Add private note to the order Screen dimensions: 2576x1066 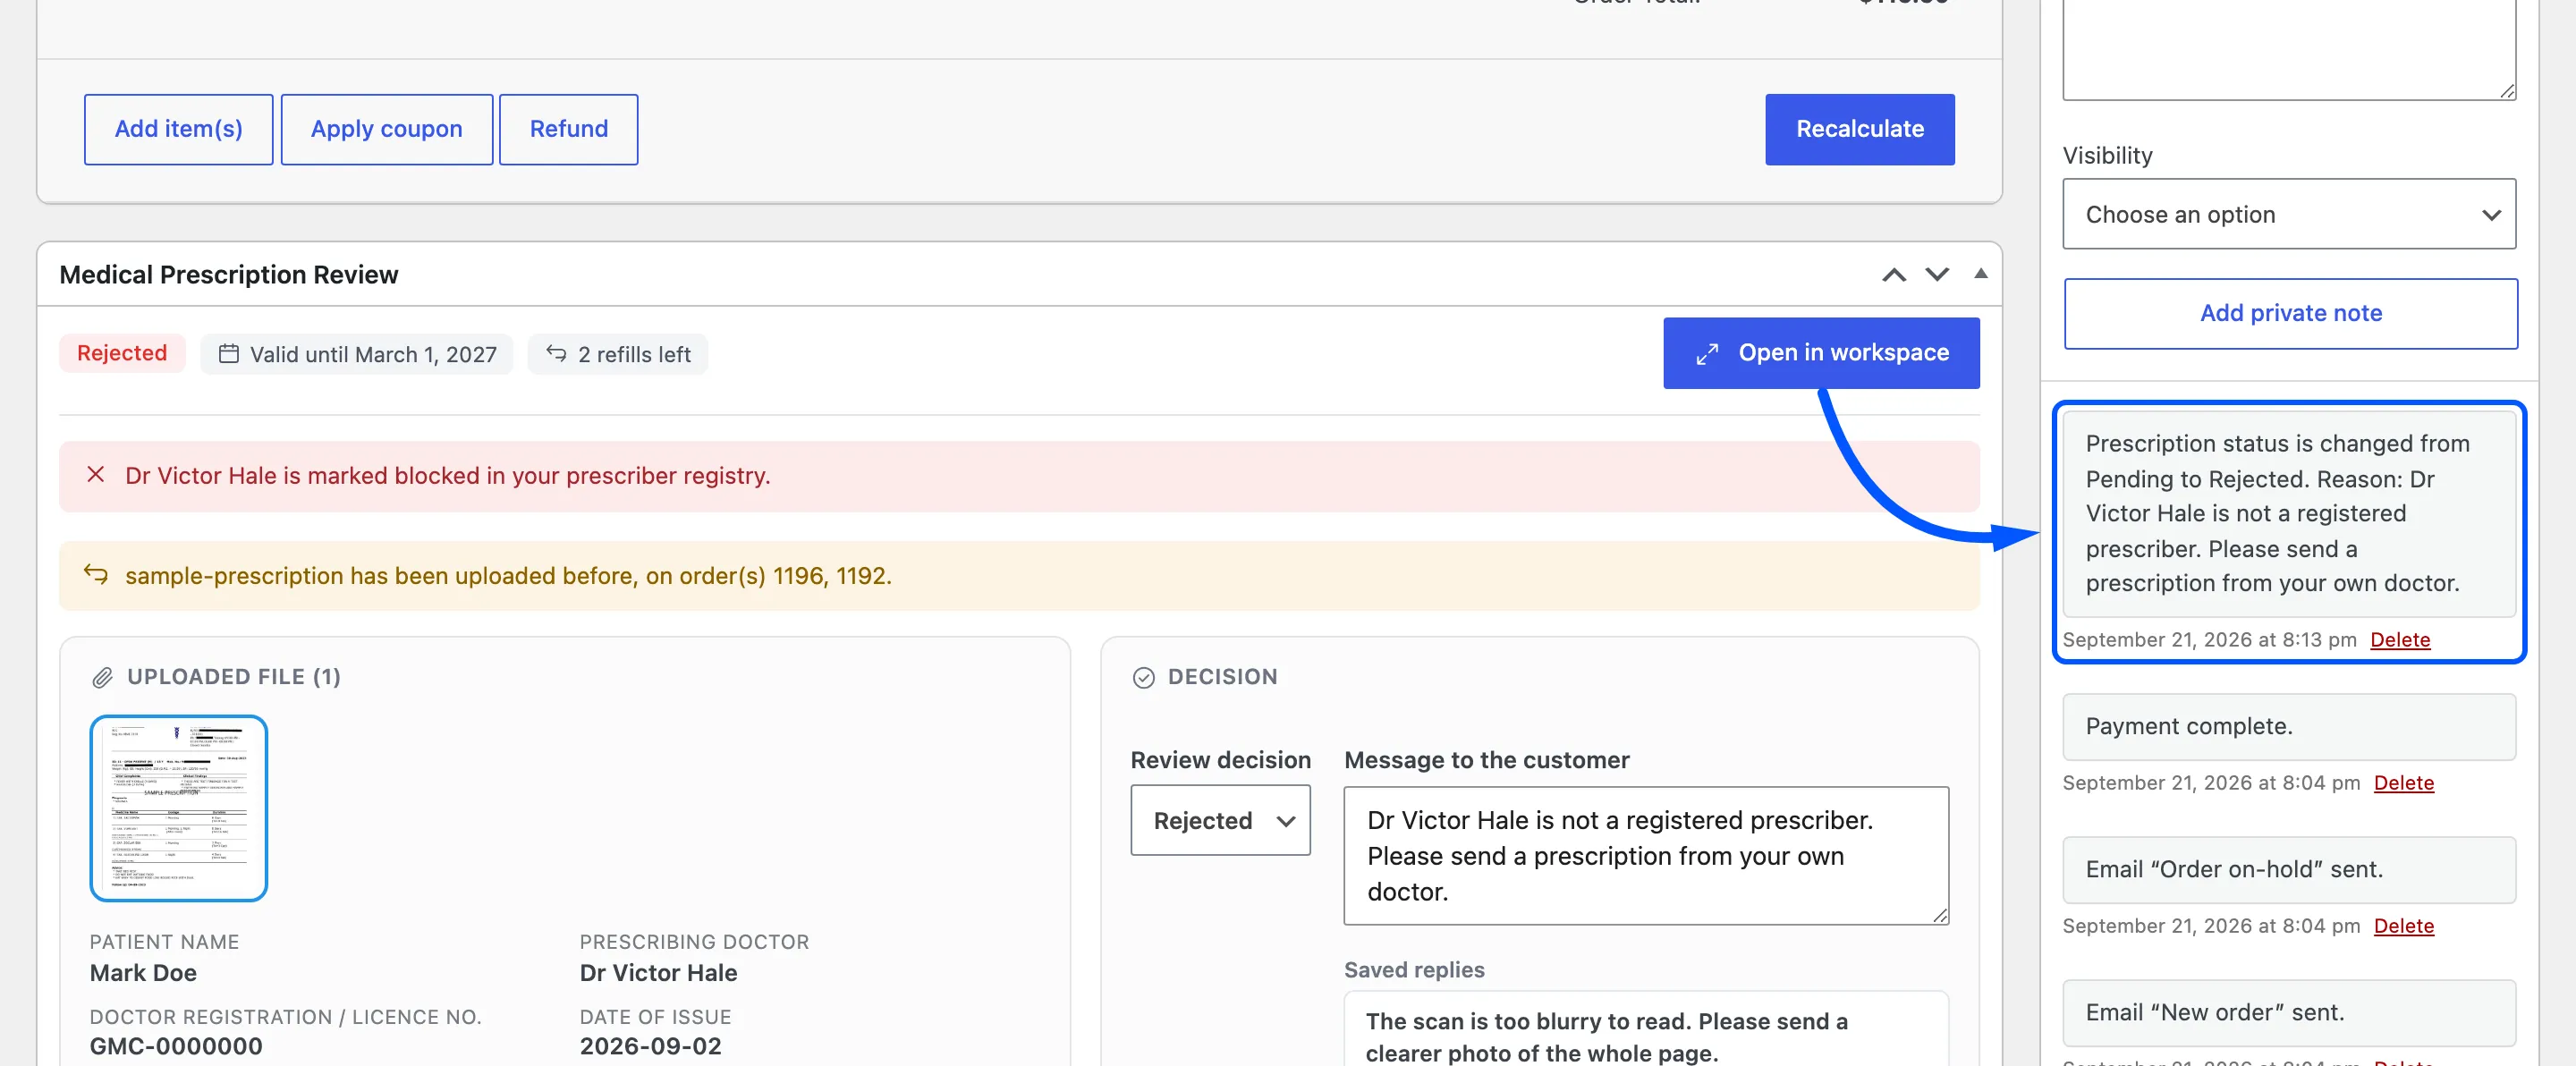[2290, 313]
